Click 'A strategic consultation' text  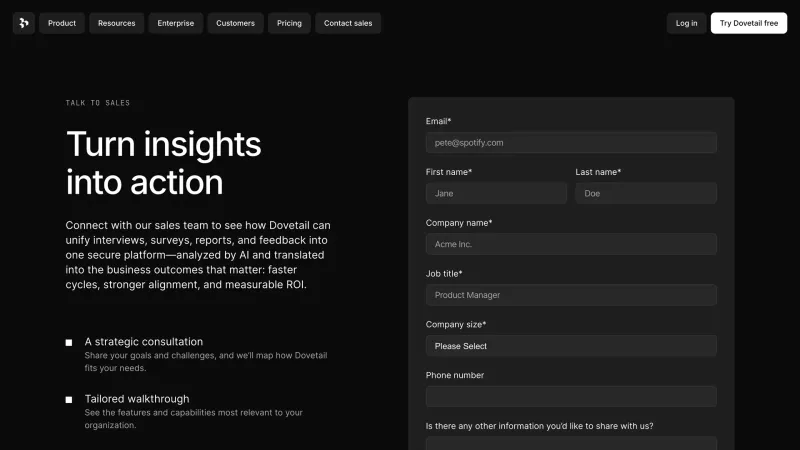click(x=144, y=342)
